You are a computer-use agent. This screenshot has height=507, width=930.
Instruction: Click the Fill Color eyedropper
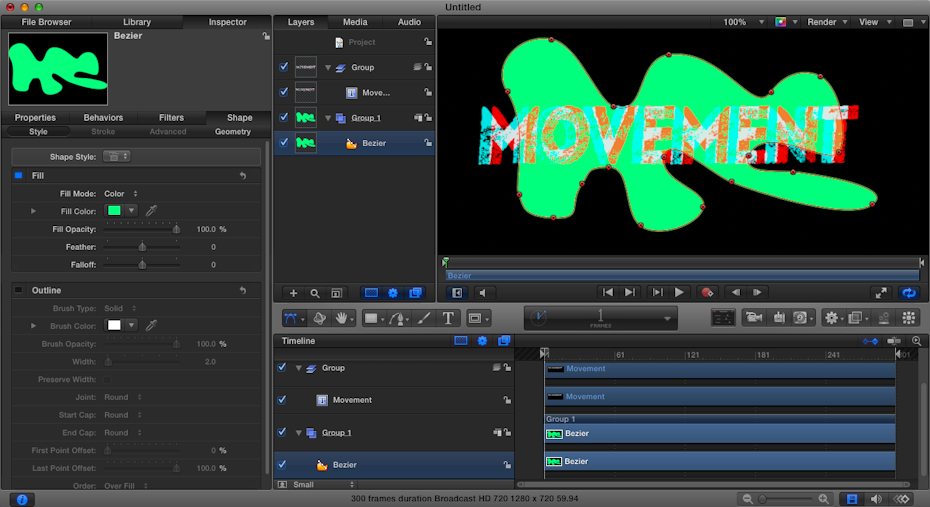[x=152, y=211]
